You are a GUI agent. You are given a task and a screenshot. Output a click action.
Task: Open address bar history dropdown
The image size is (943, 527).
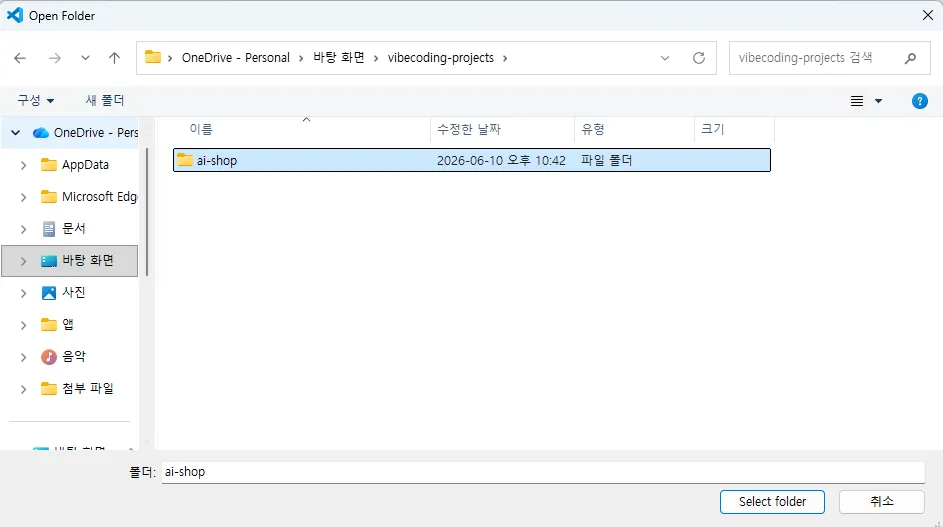pyautogui.click(x=665, y=58)
